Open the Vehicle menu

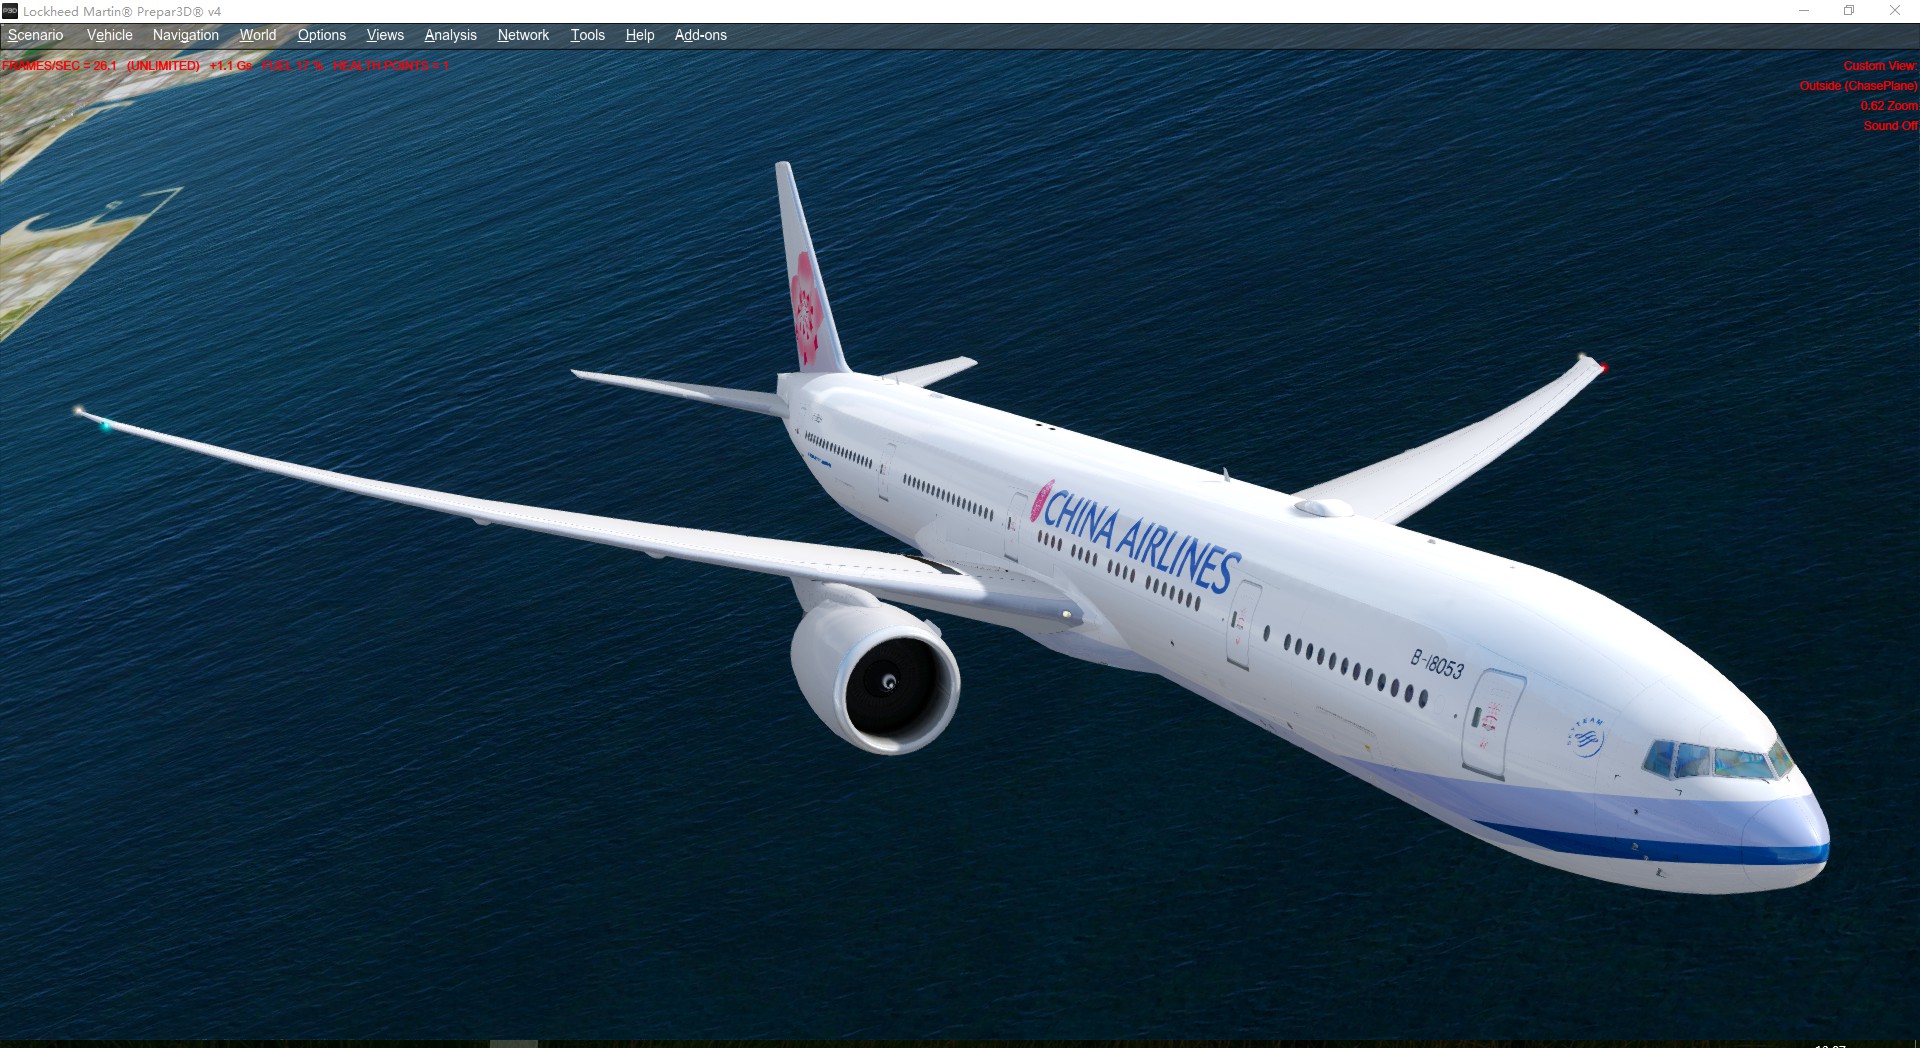coord(109,35)
